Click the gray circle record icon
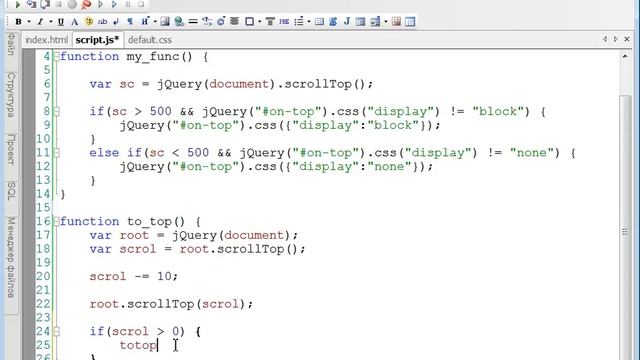The height and width of the screenshot is (360, 640). point(72,4)
